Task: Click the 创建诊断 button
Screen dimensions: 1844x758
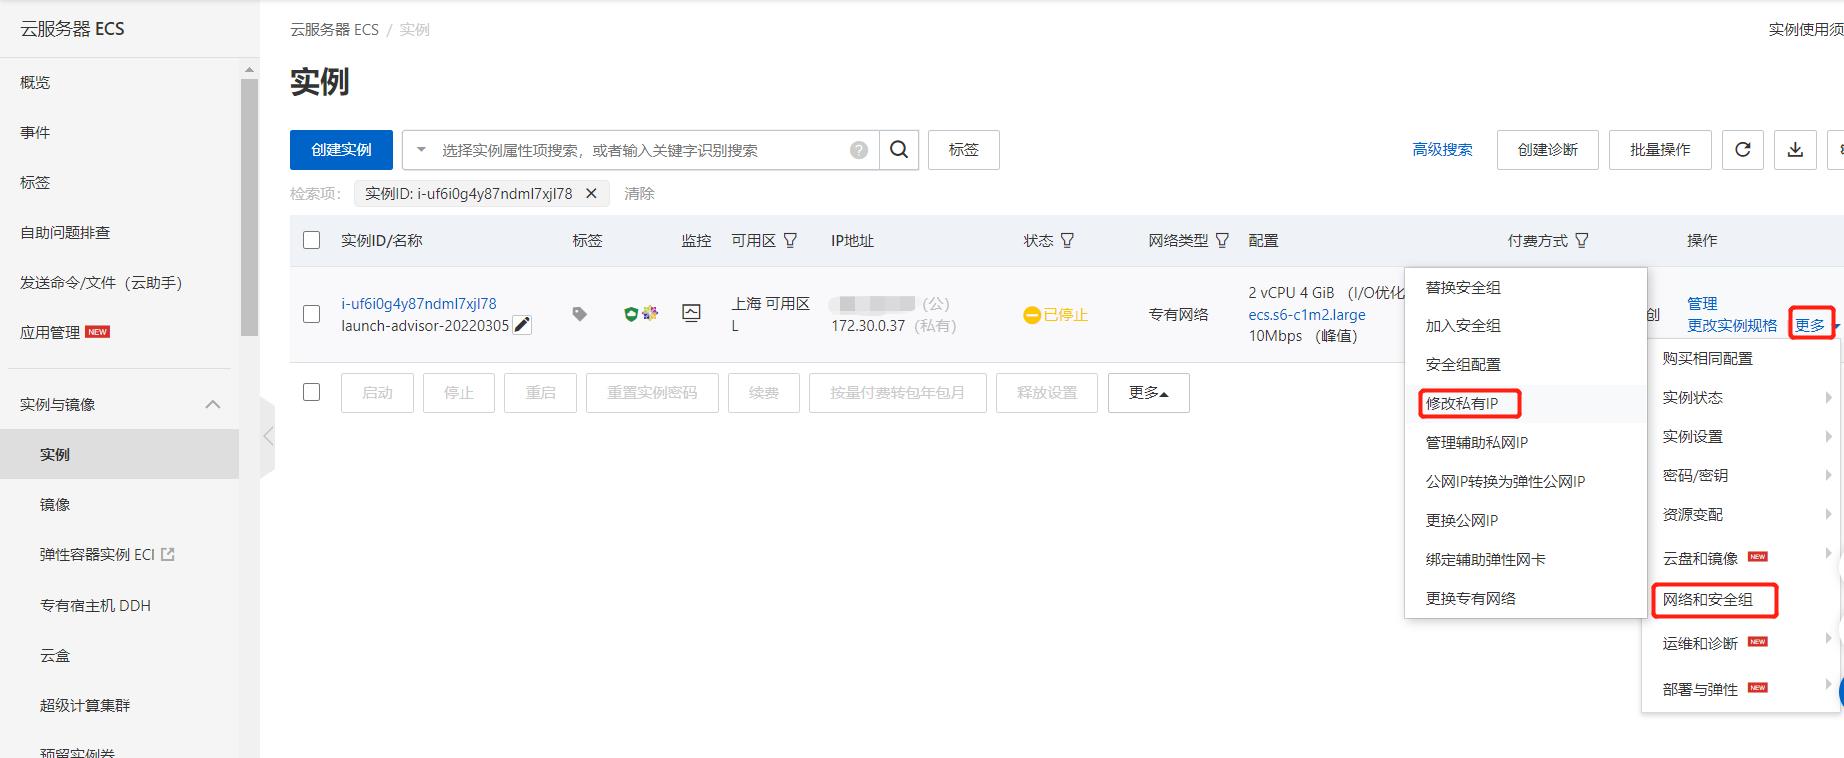Action: tap(1548, 150)
